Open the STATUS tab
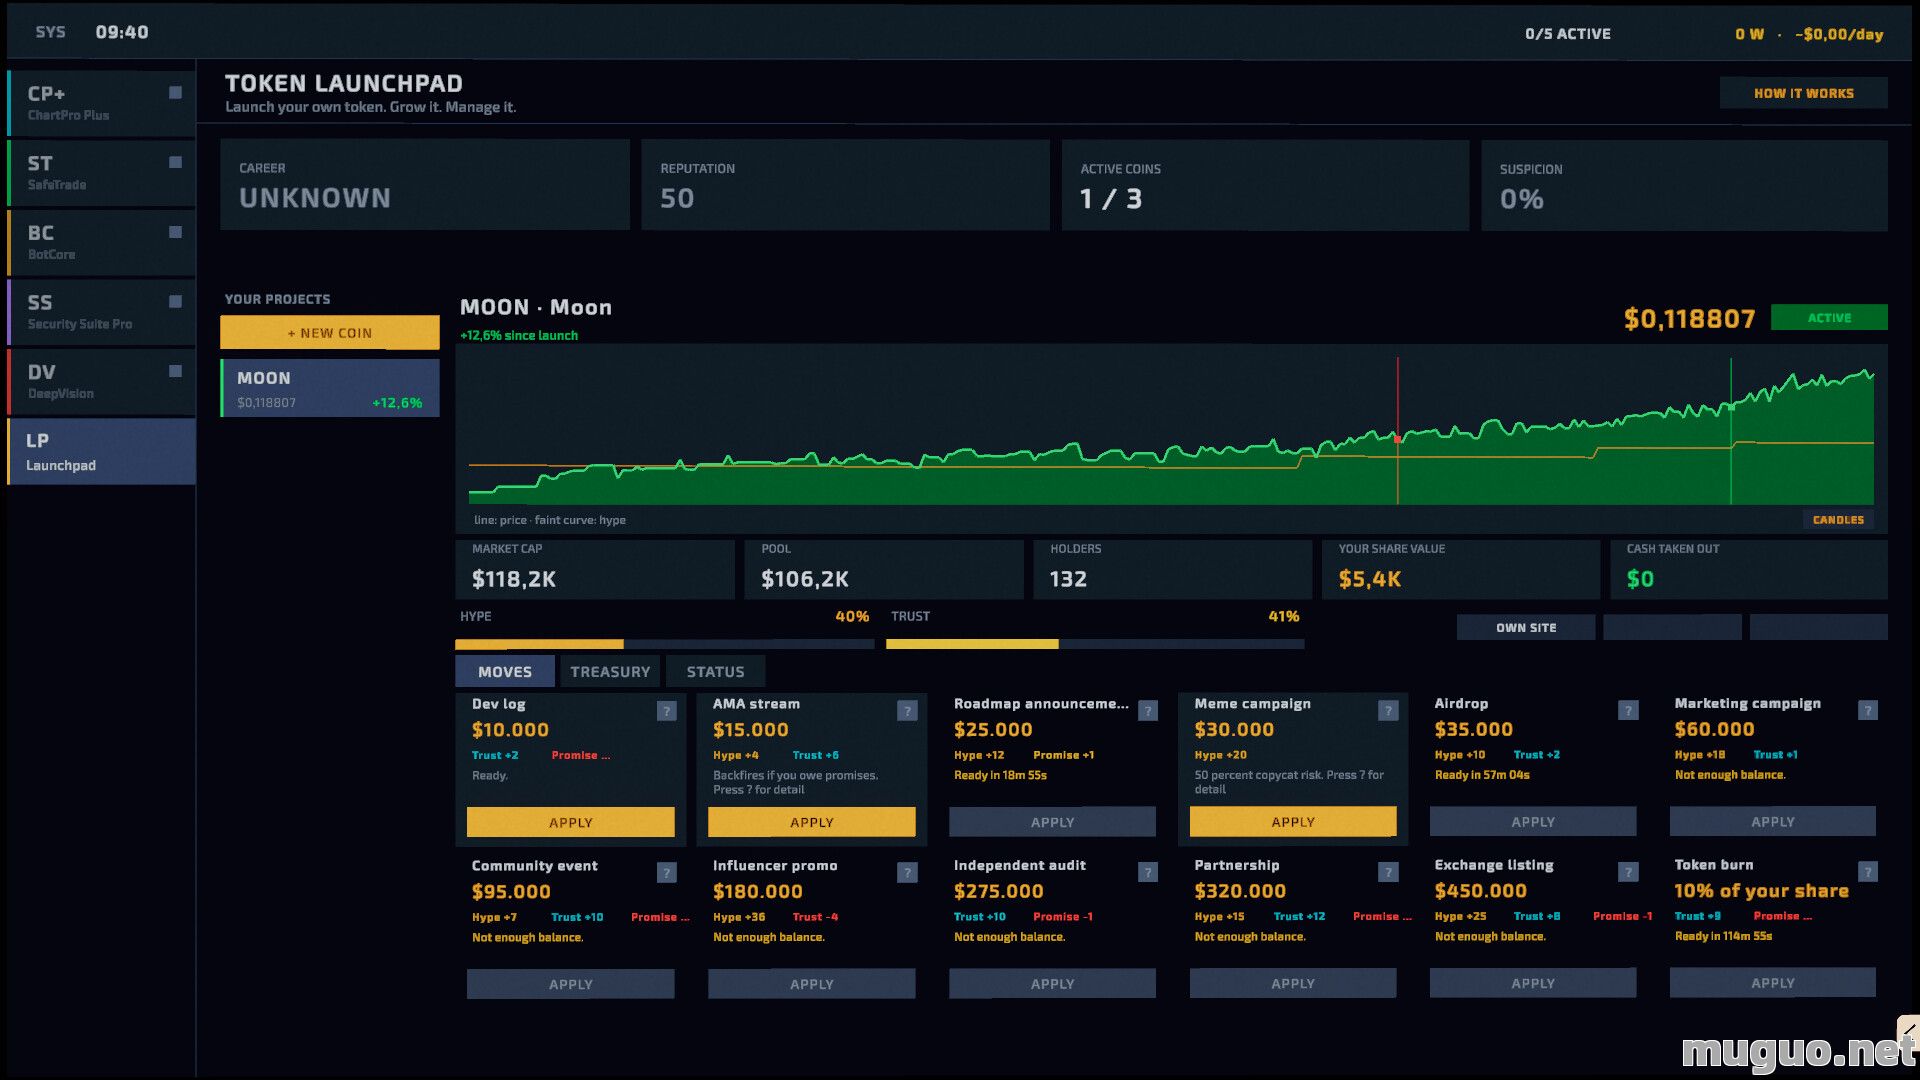 pyautogui.click(x=715, y=672)
